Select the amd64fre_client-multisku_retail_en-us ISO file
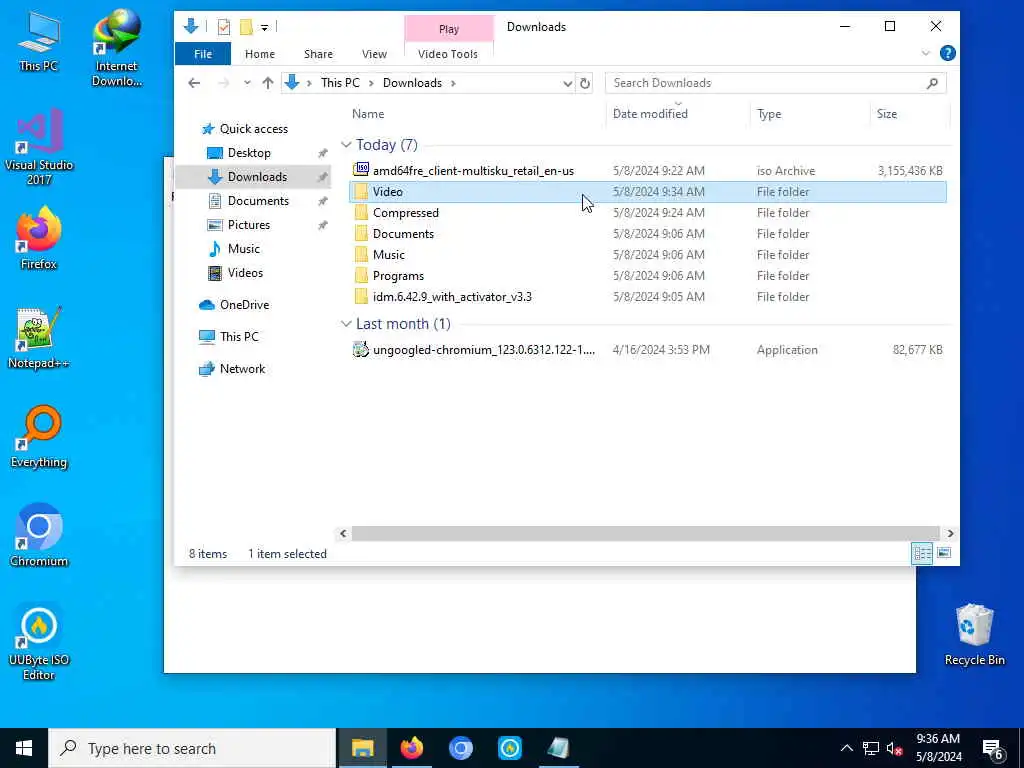Viewport: 1024px width, 768px height. tap(647, 170)
